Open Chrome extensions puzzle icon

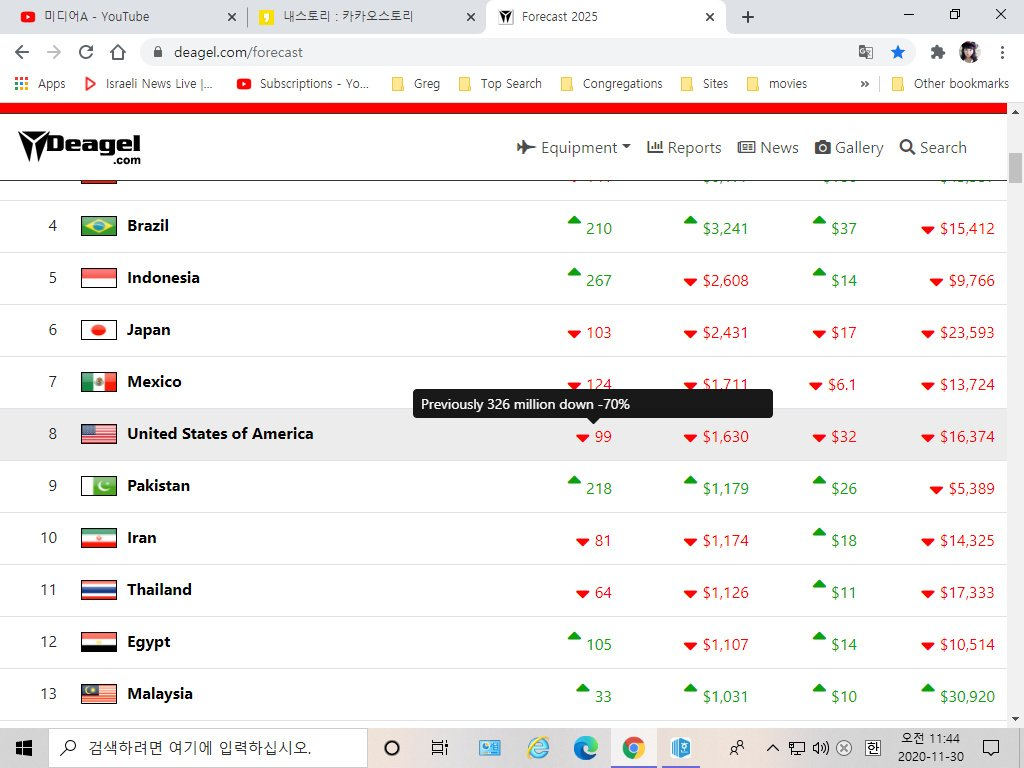tap(937, 52)
